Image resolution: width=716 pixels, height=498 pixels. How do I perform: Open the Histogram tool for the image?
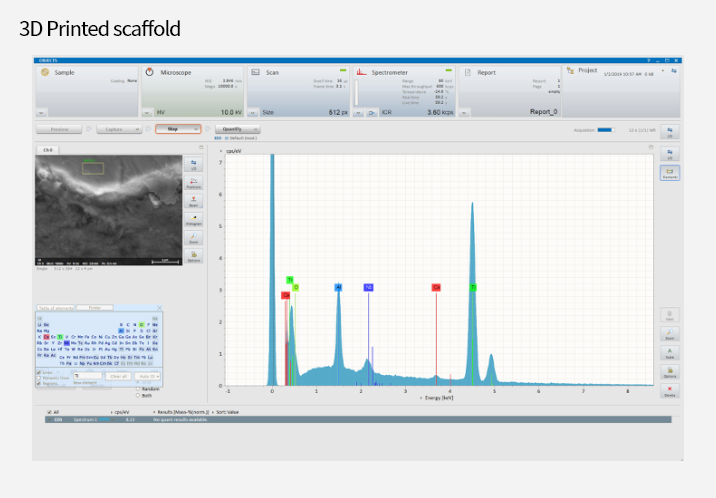[x=195, y=218]
